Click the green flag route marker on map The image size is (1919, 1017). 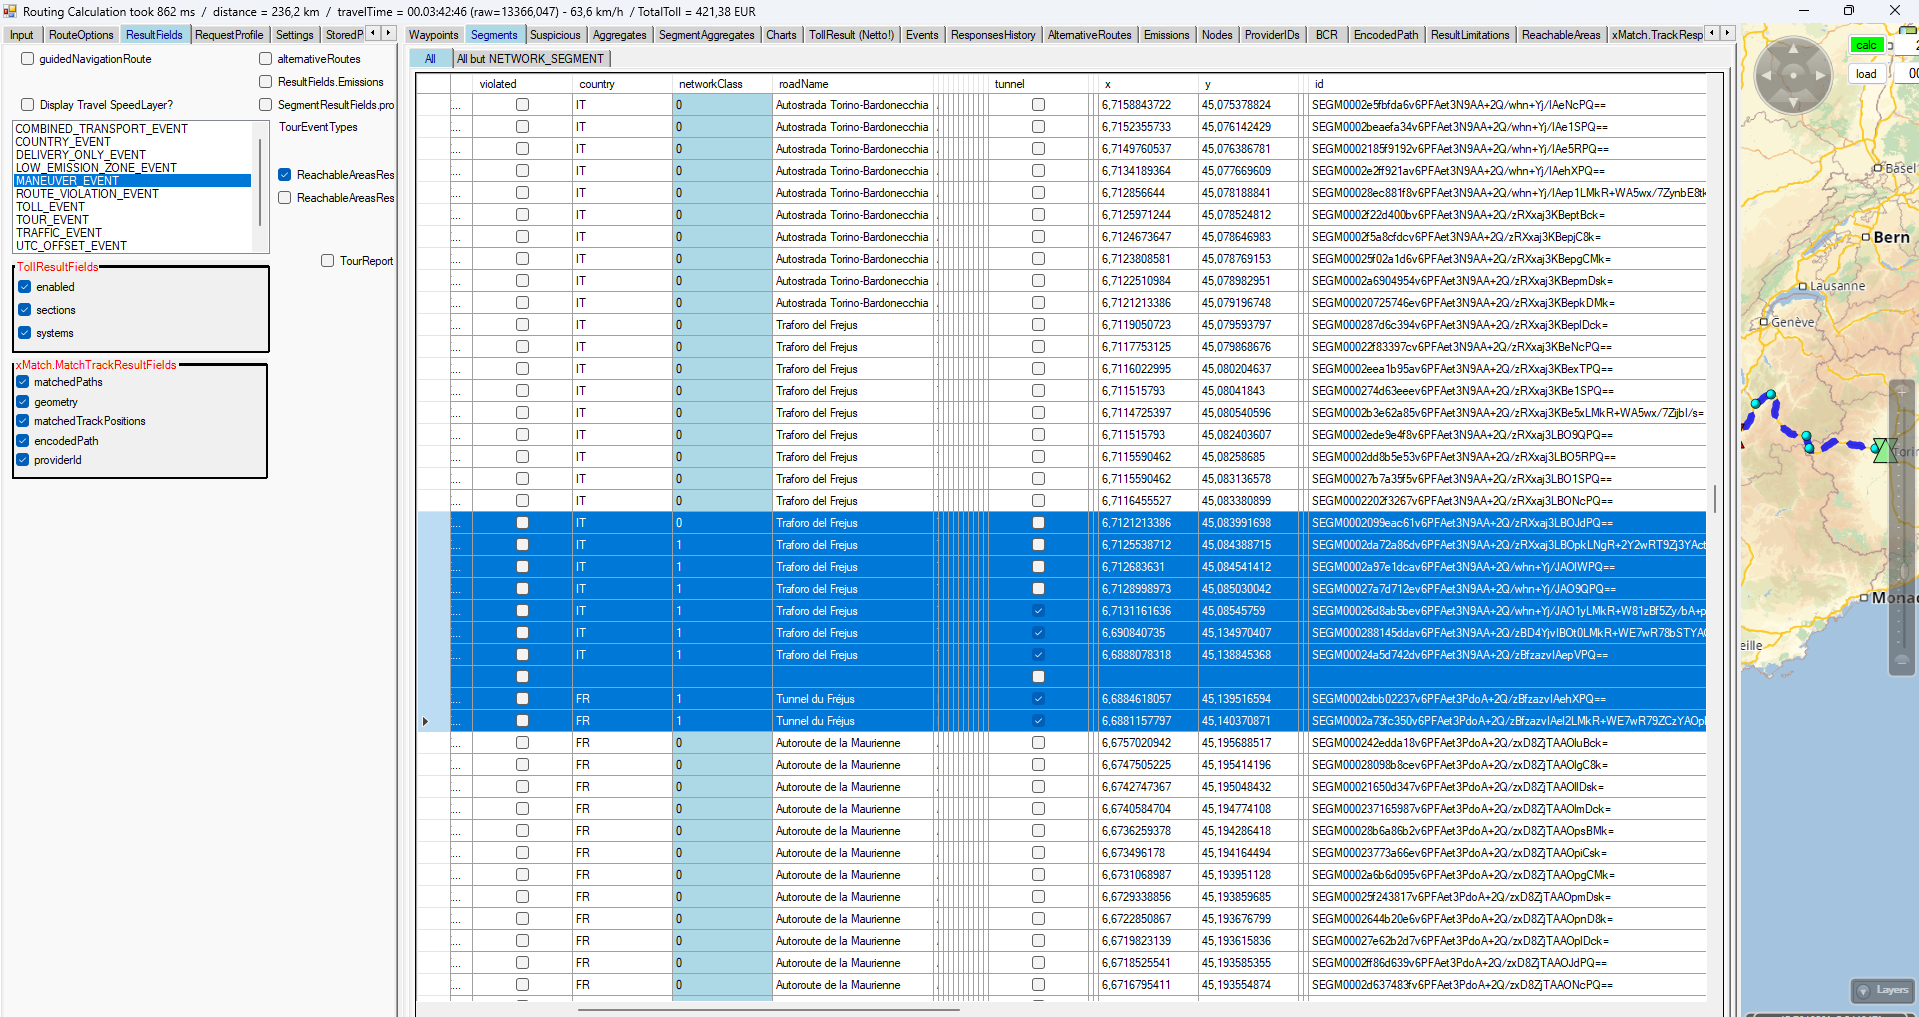coord(1884,450)
